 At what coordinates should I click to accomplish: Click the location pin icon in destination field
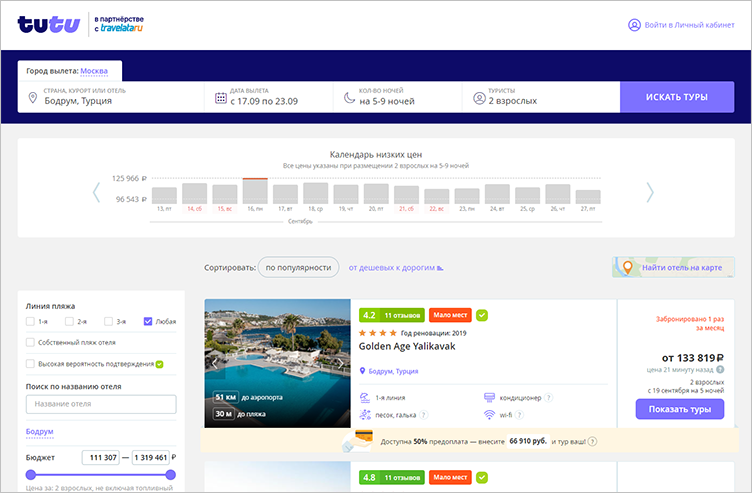(x=33, y=97)
